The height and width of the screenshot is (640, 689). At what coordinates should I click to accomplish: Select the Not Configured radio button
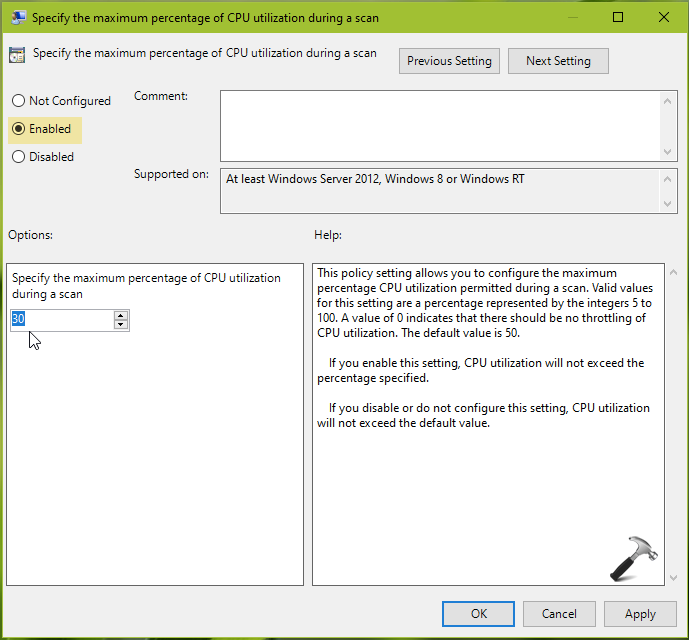[18, 101]
